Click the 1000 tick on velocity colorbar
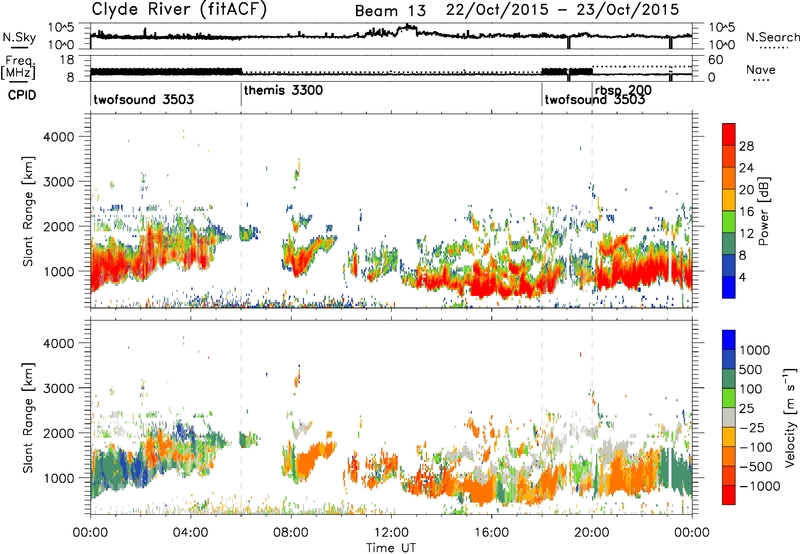The image size is (800, 554). point(755,350)
